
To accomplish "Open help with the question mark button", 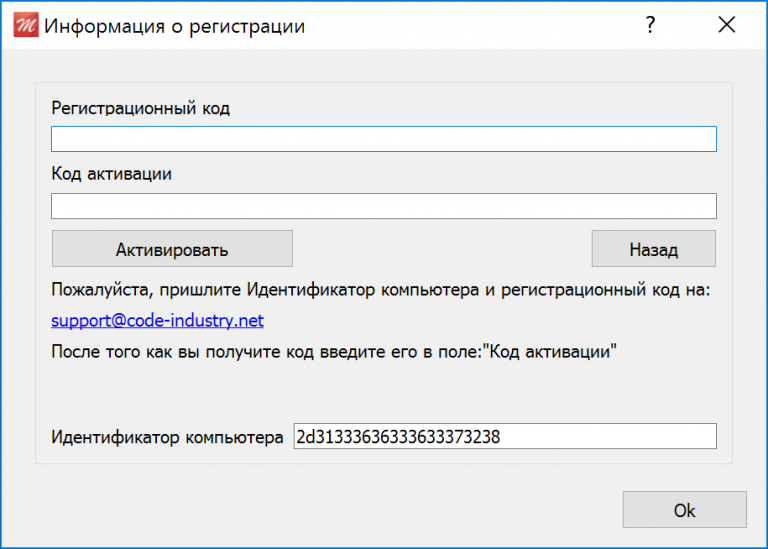I will pos(650,25).
